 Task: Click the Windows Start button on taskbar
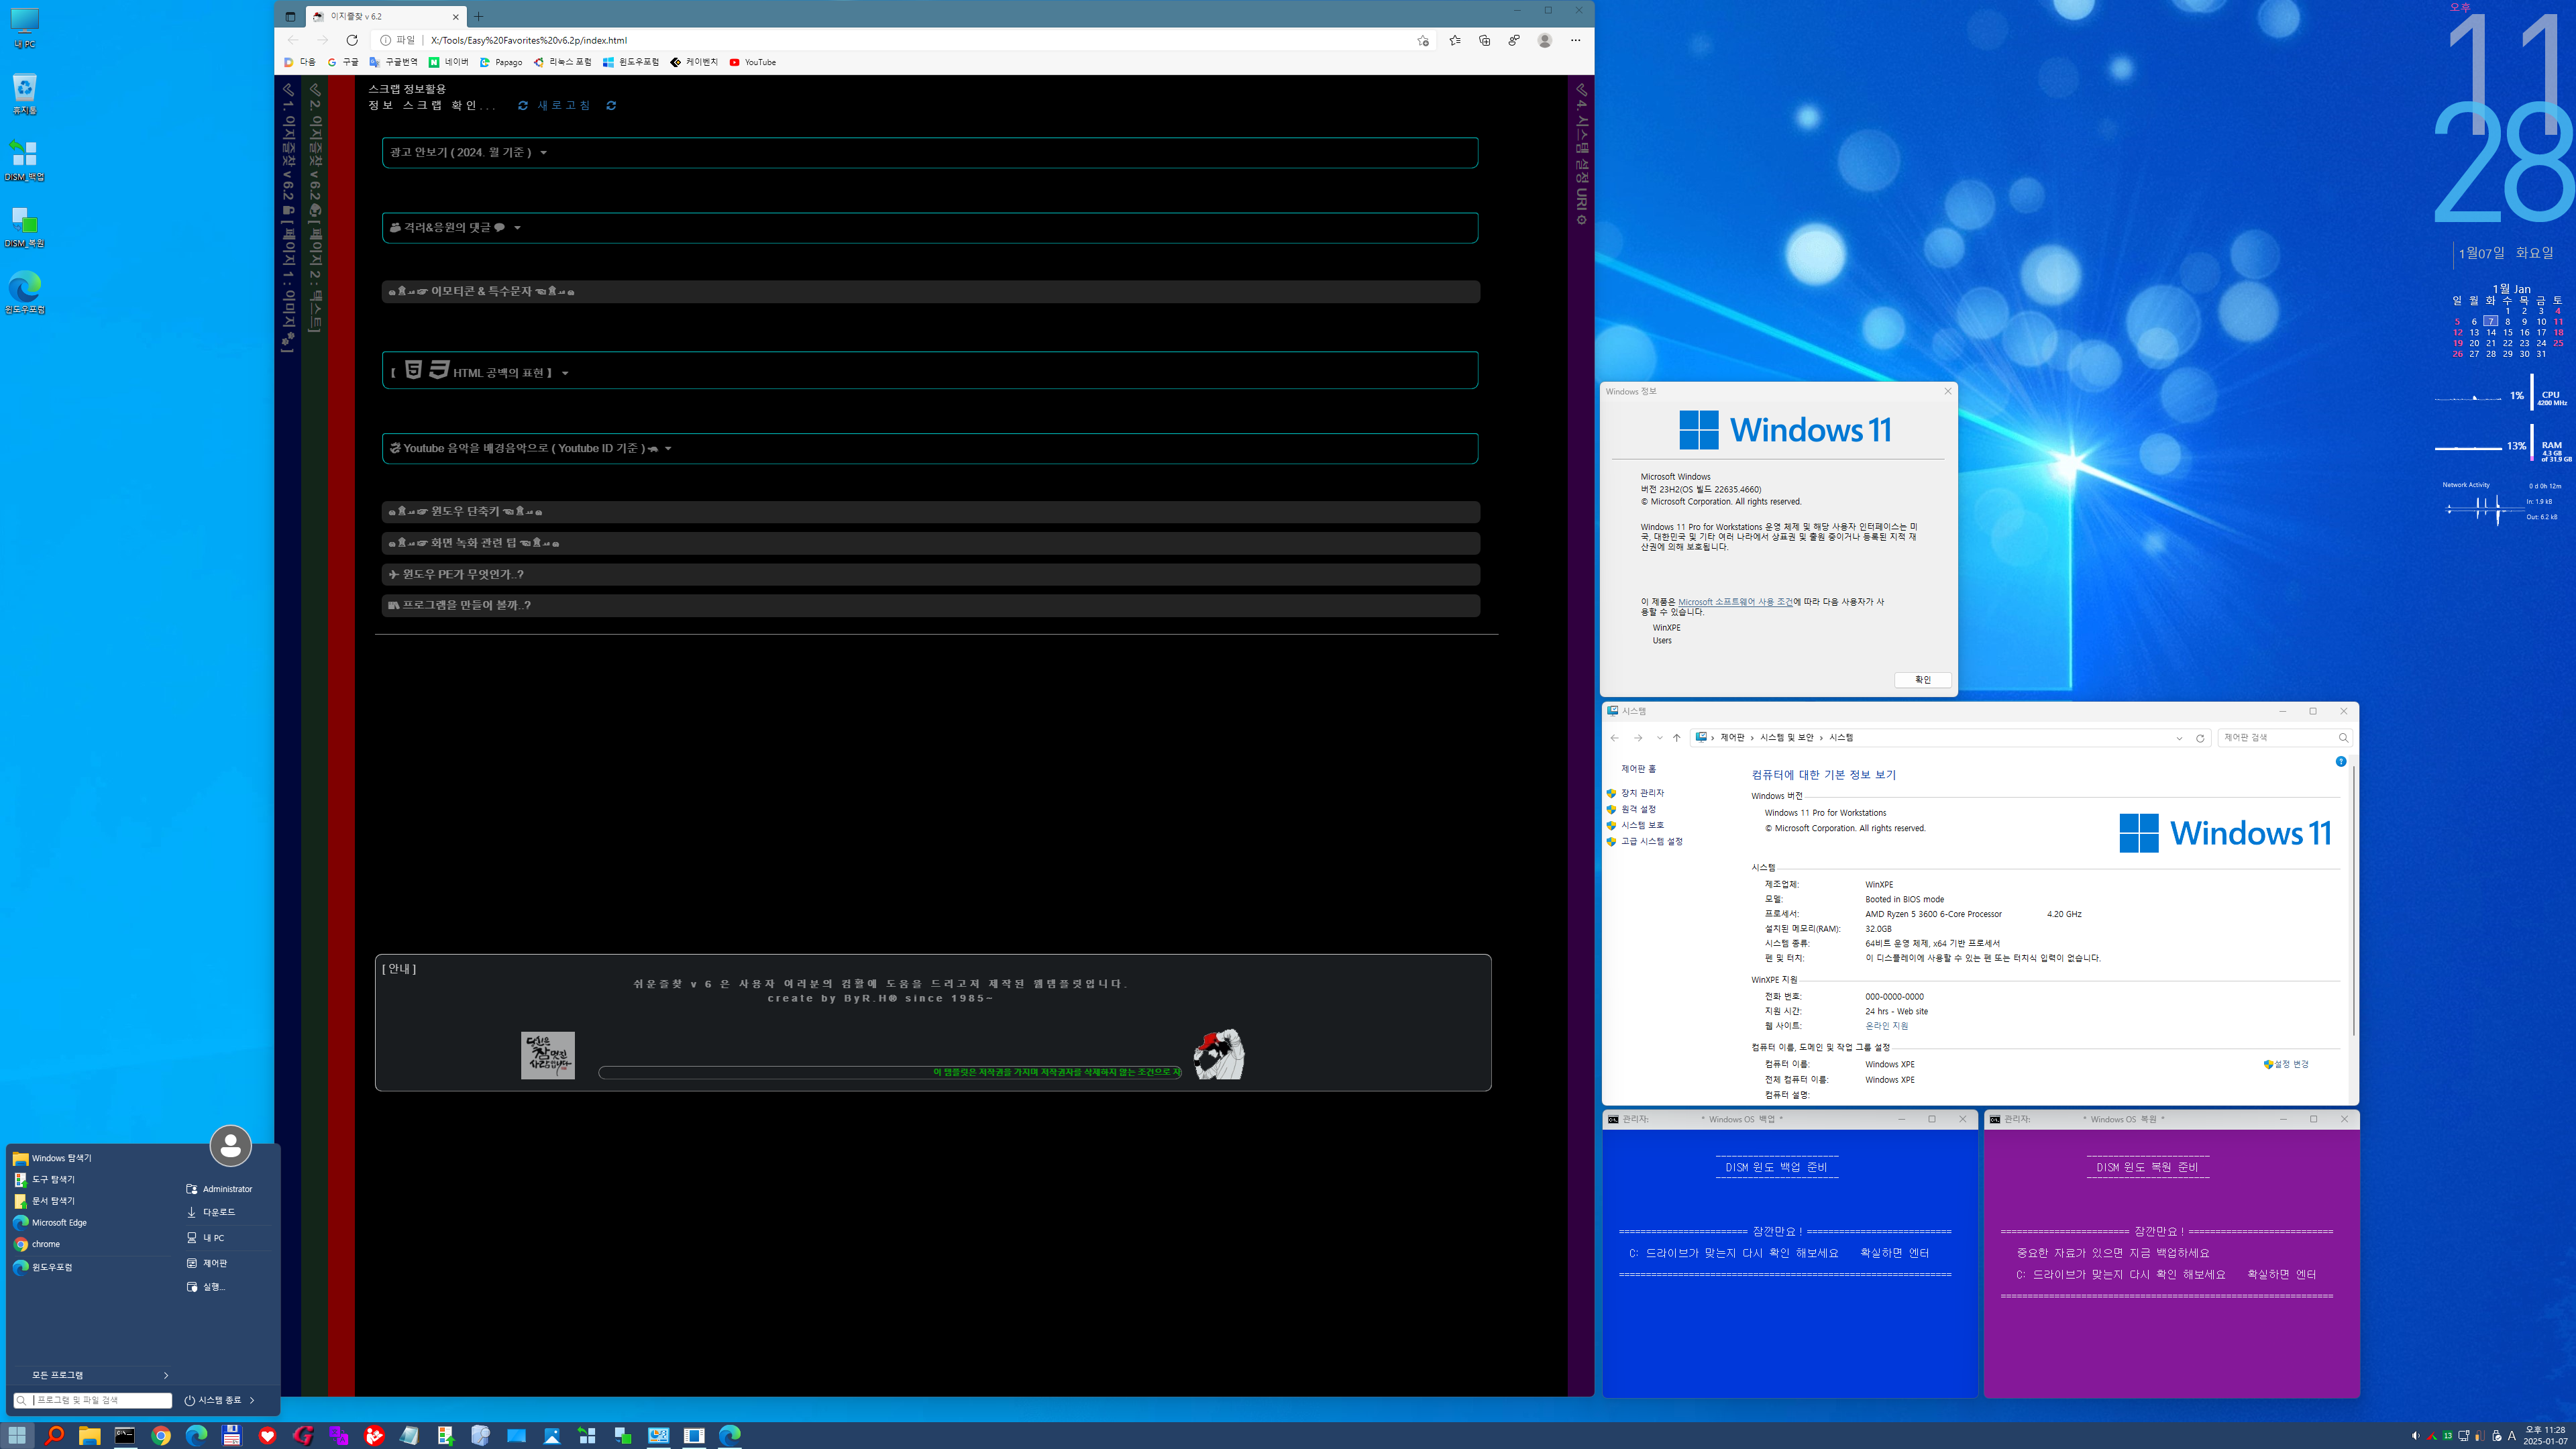[18, 1435]
